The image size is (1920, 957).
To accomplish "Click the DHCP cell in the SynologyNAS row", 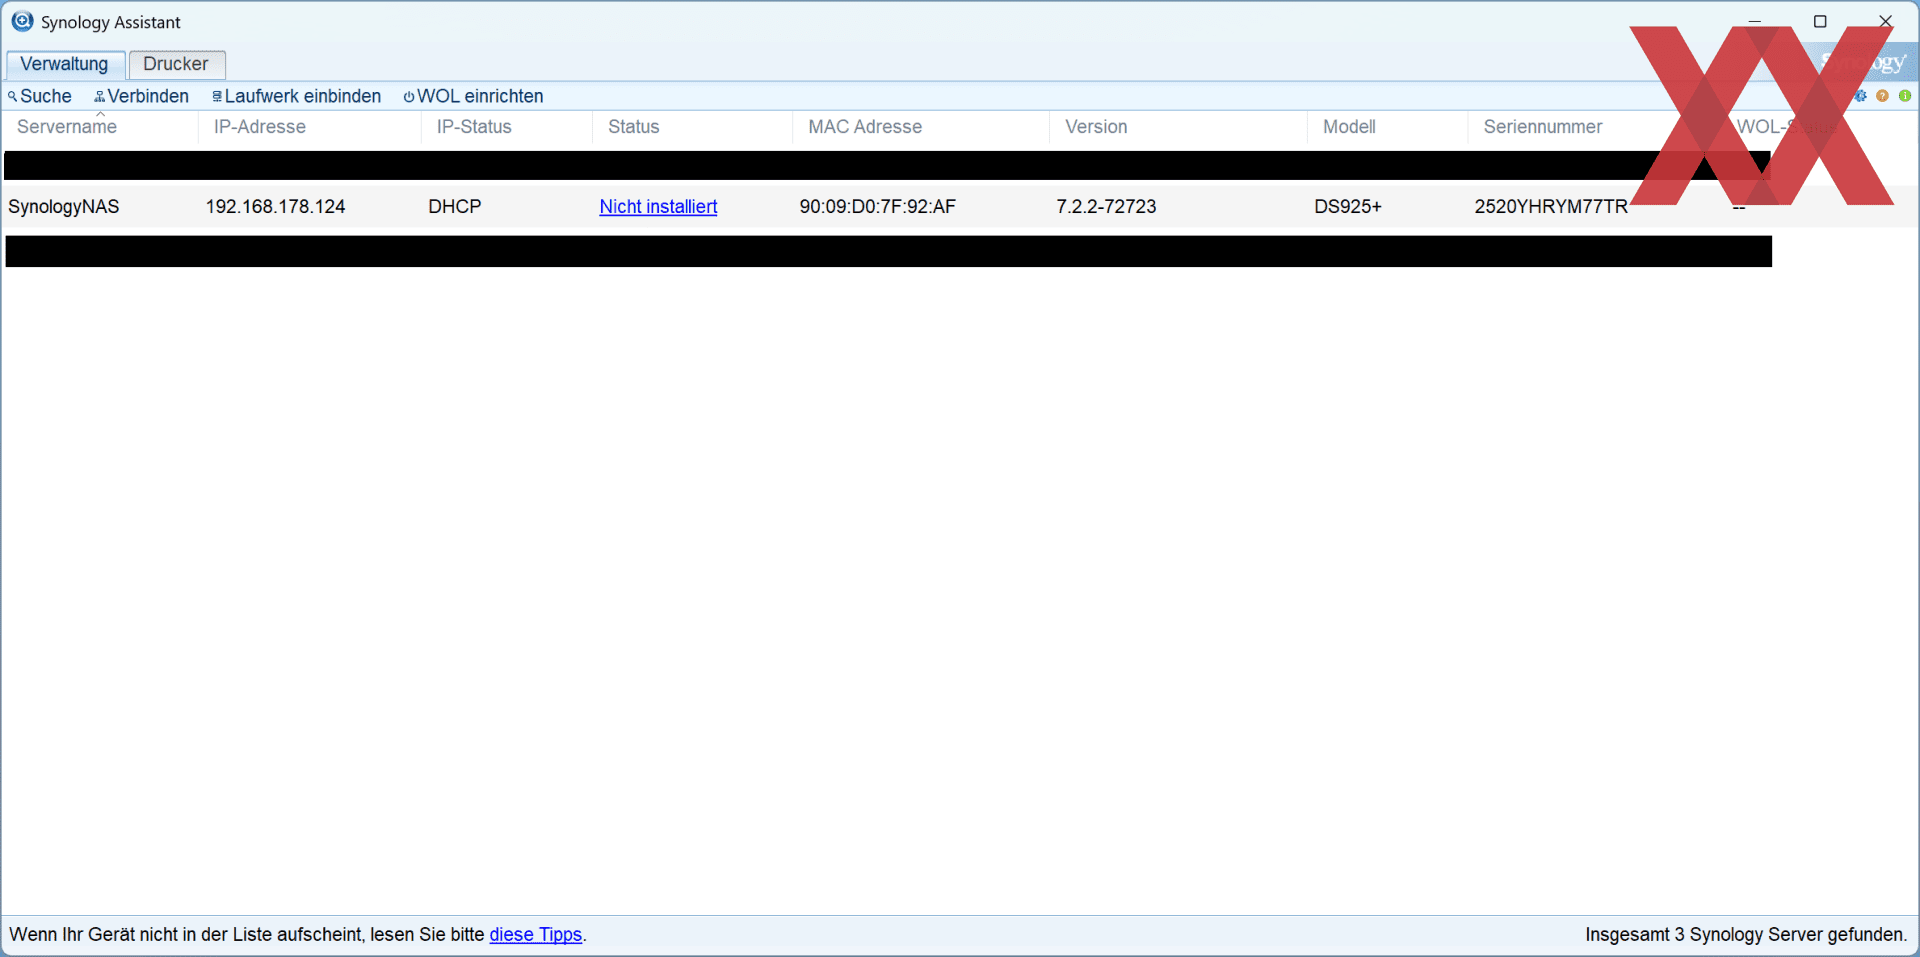I will [455, 207].
